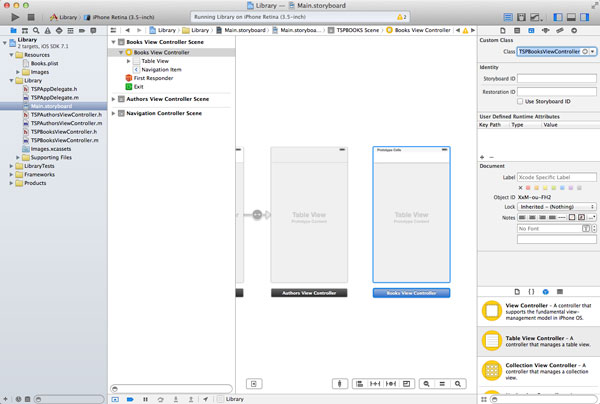Click the Stop button in toolbar

(x=31, y=17)
